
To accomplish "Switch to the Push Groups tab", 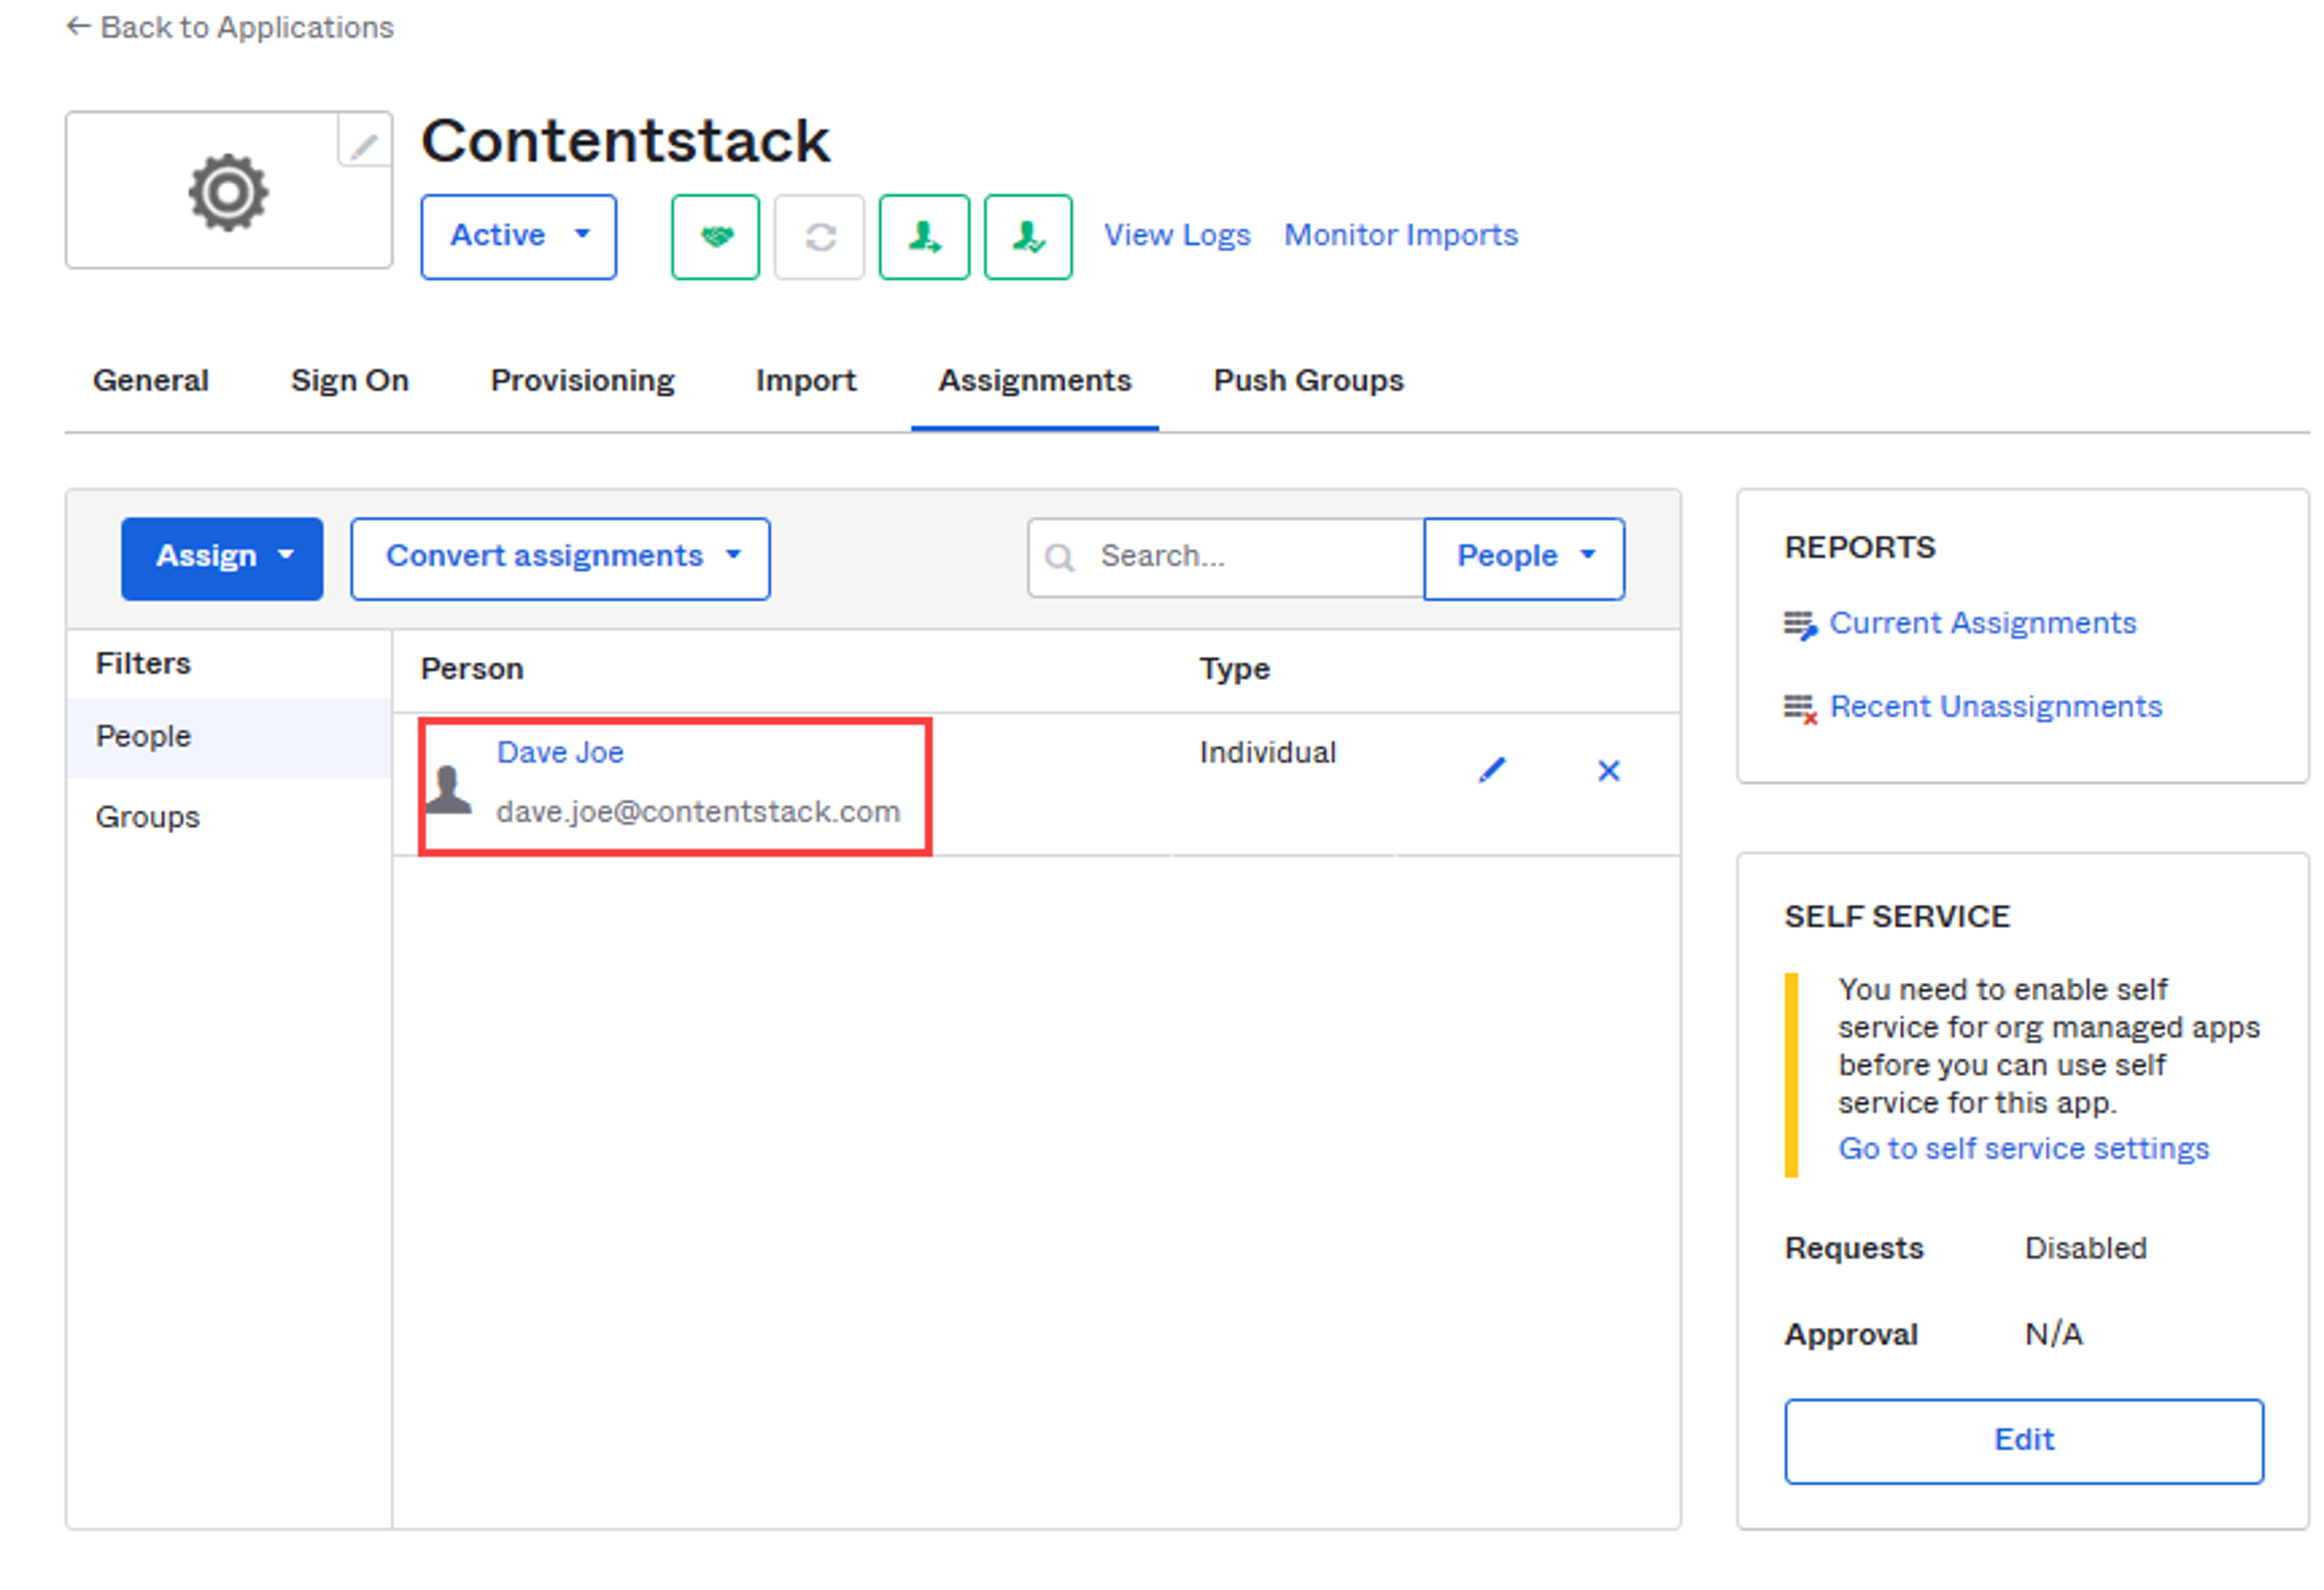I will point(1309,381).
